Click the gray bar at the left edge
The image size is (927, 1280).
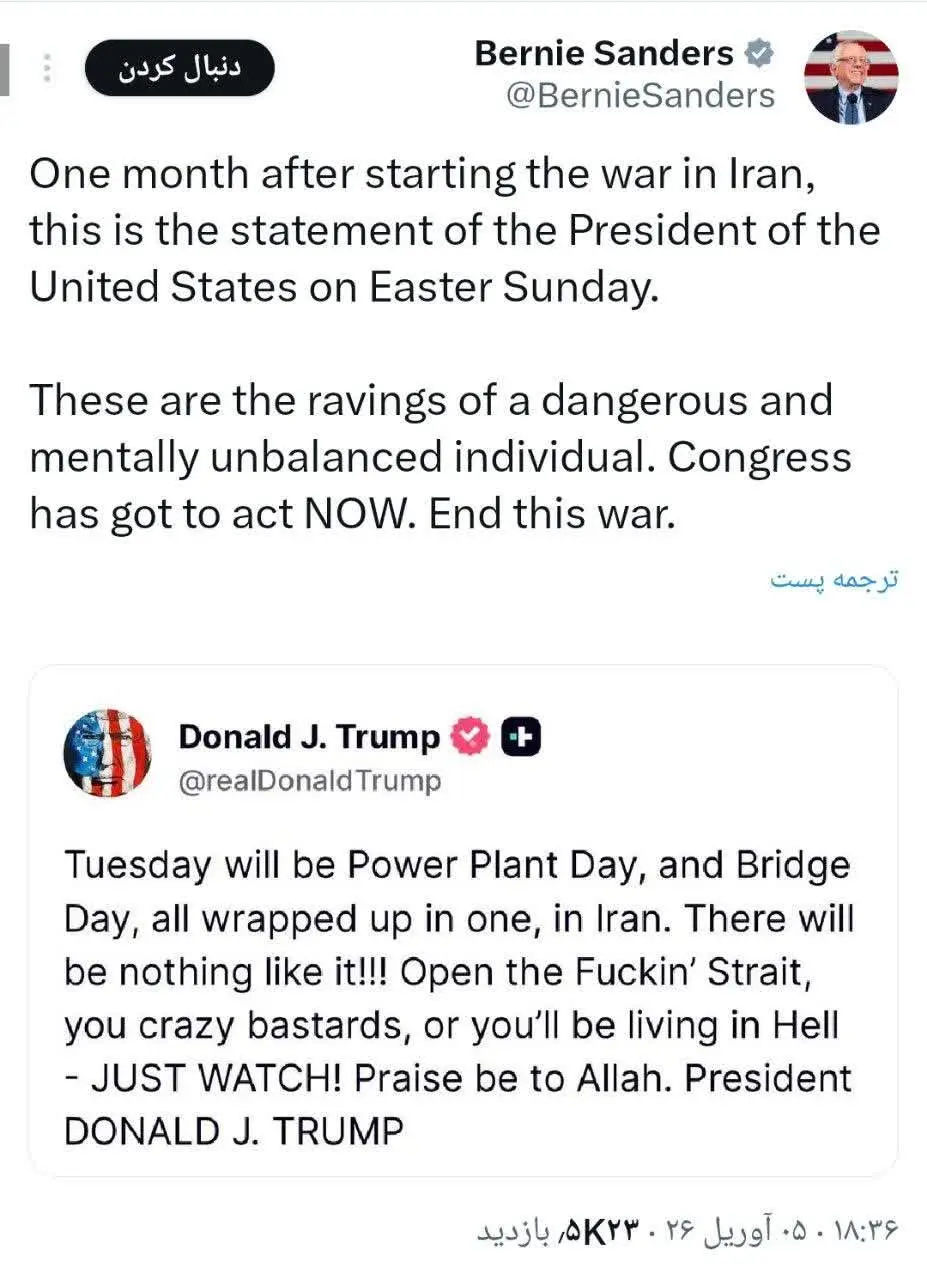(x=4, y=68)
